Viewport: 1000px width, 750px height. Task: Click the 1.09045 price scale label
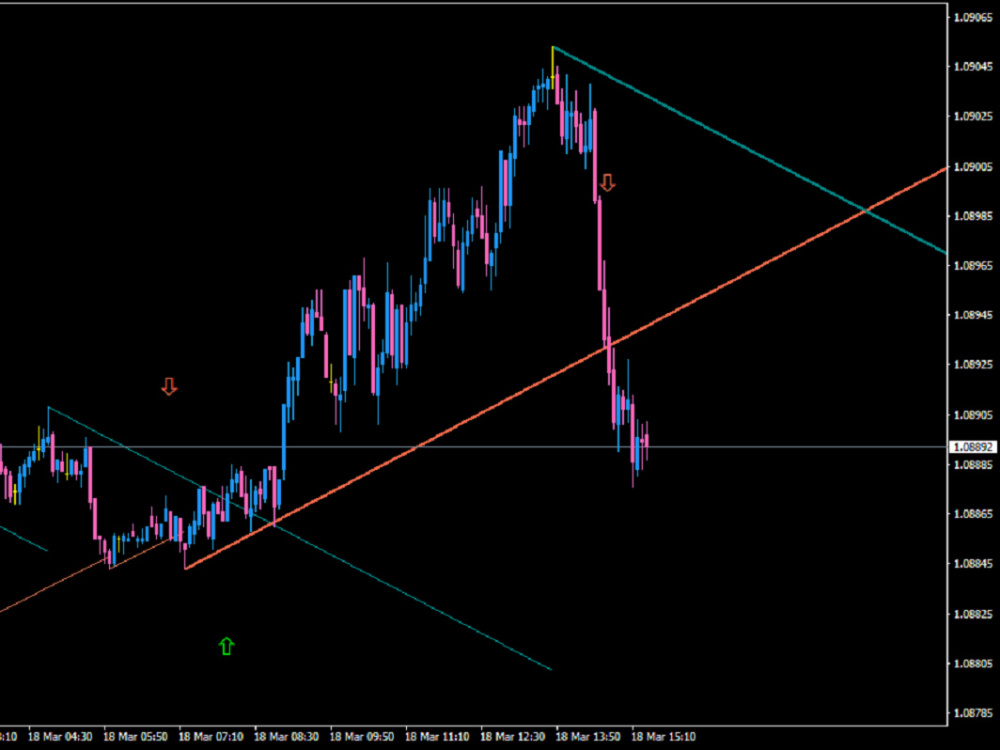click(x=973, y=66)
